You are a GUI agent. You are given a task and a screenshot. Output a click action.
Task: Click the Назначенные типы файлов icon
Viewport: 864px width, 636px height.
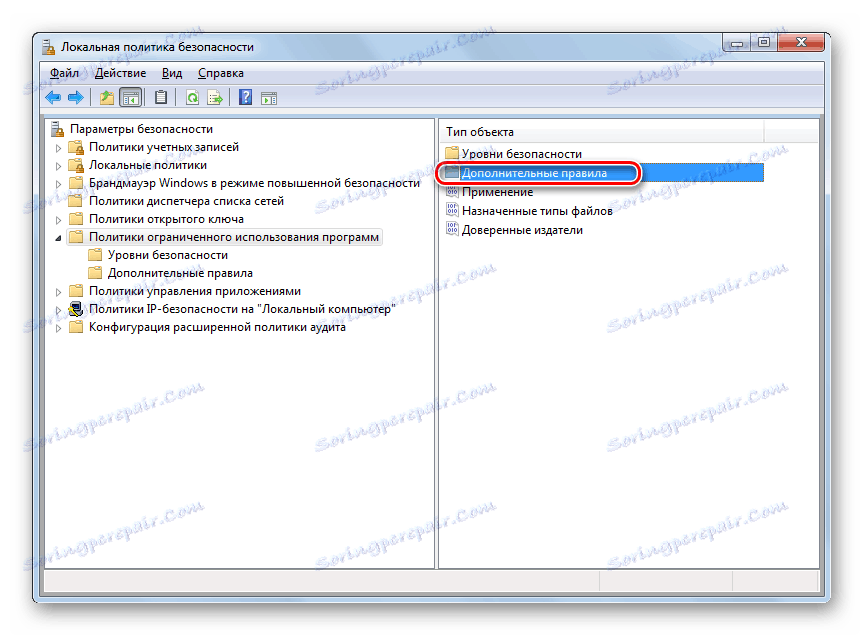[452, 211]
